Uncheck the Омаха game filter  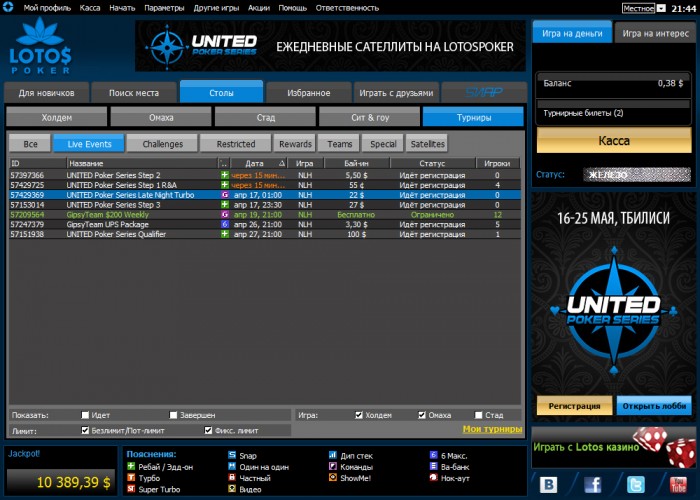(x=422, y=415)
